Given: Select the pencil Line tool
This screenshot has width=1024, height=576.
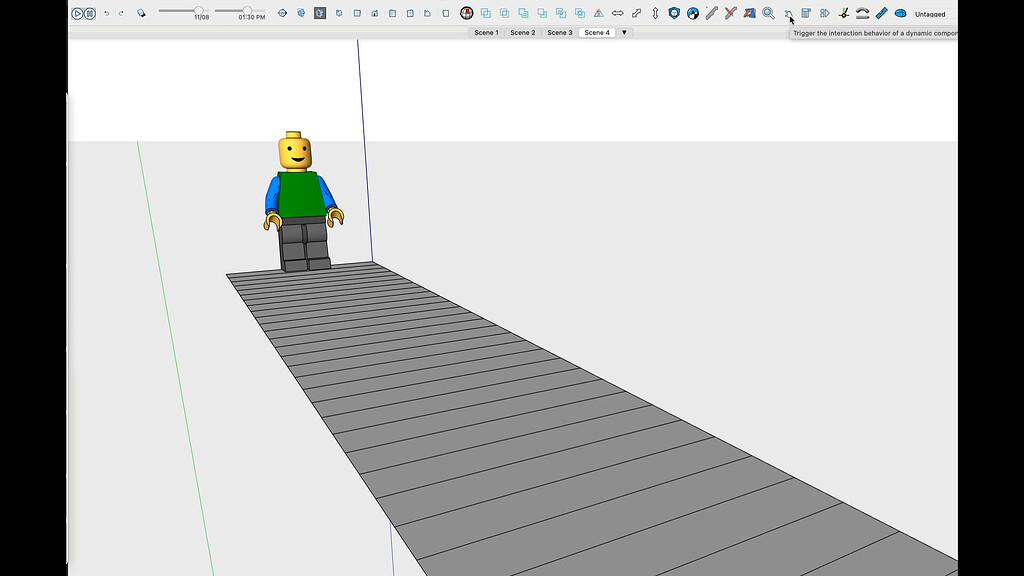Looking at the screenshot, I should [712, 13].
